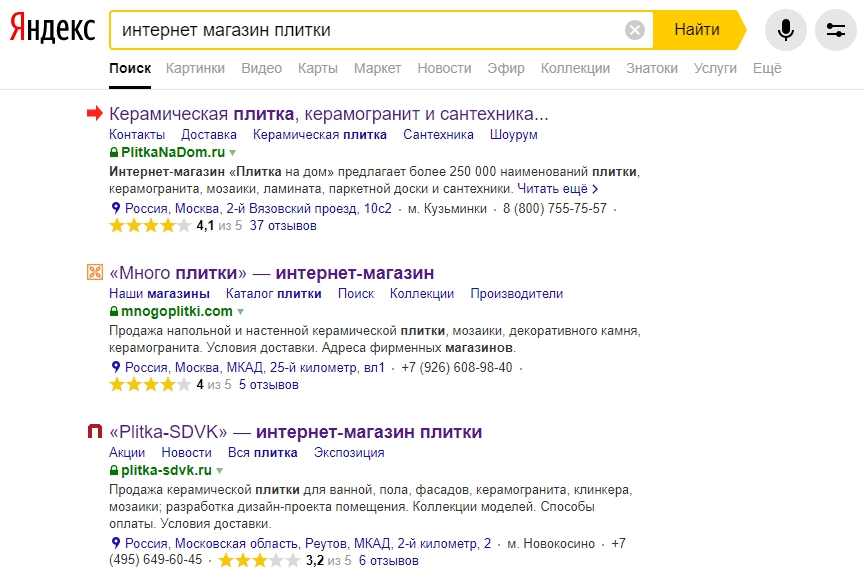Open Наши магазины sitelink
This screenshot has height=582, width=864.
point(159,293)
